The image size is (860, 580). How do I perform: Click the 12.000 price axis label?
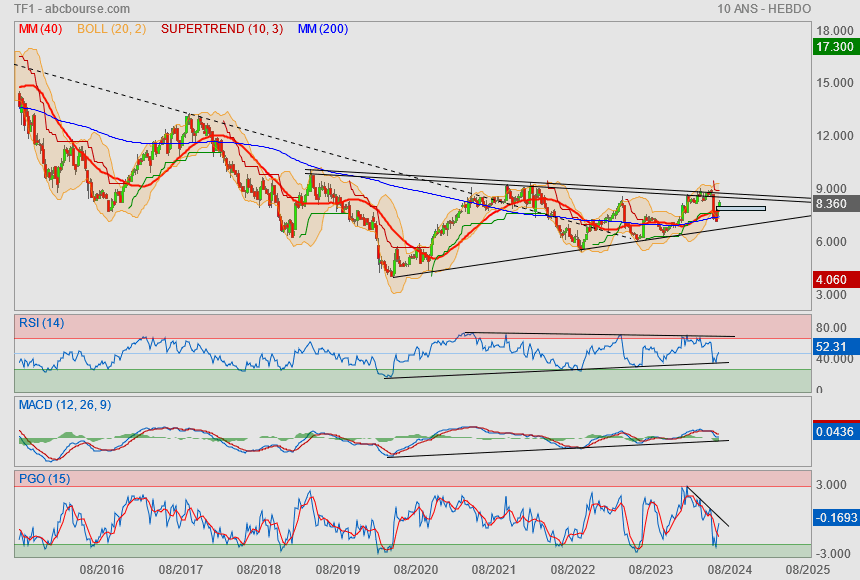(835, 136)
